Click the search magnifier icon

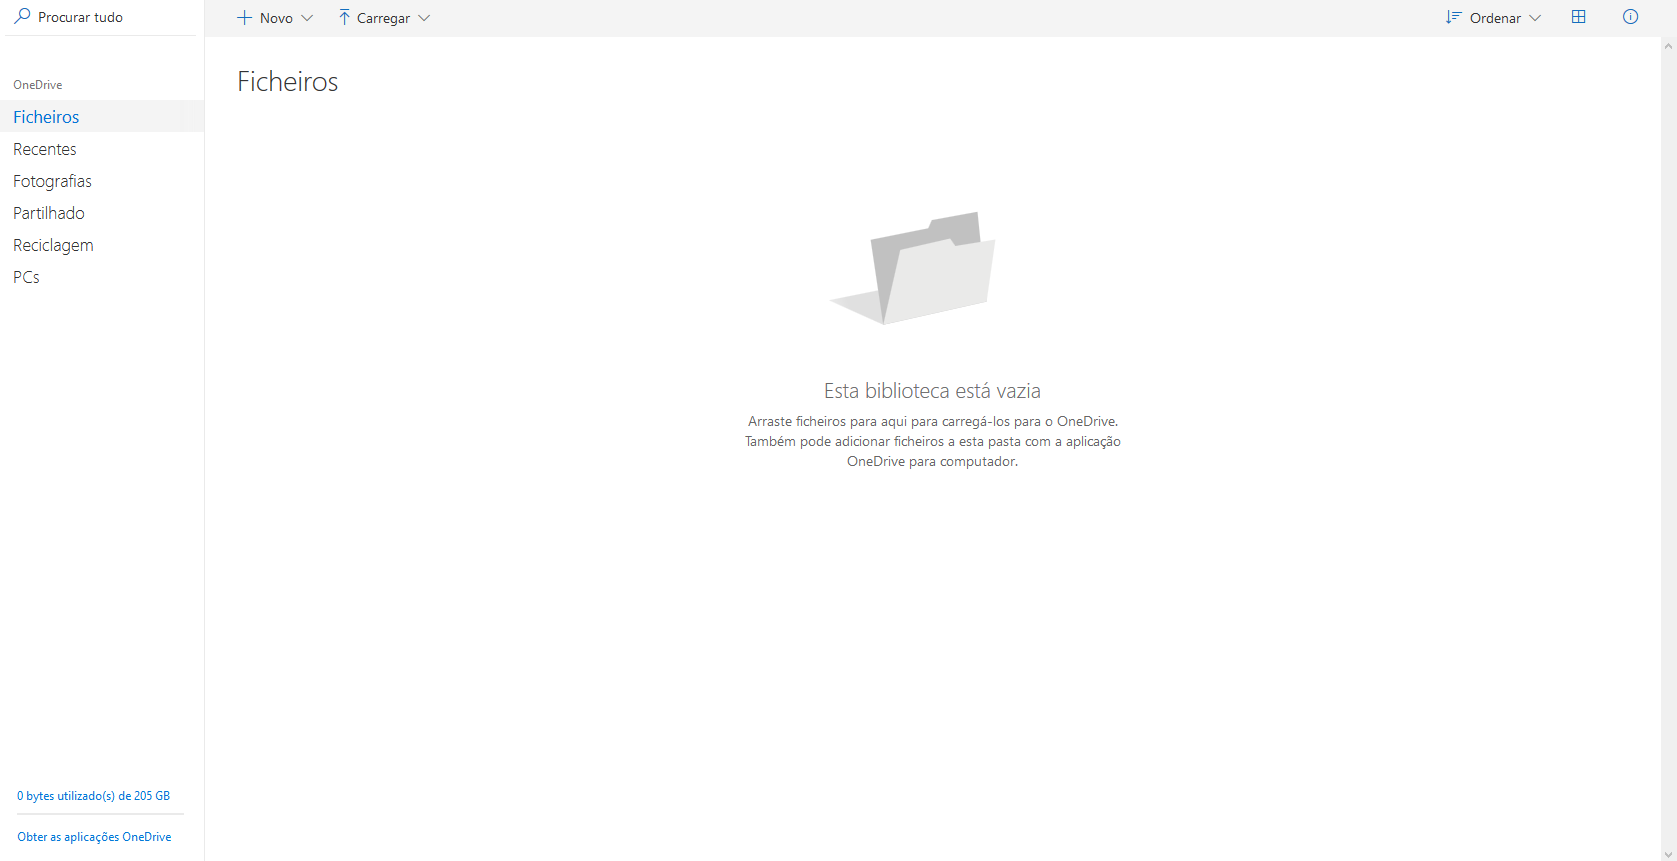tap(22, 16)
